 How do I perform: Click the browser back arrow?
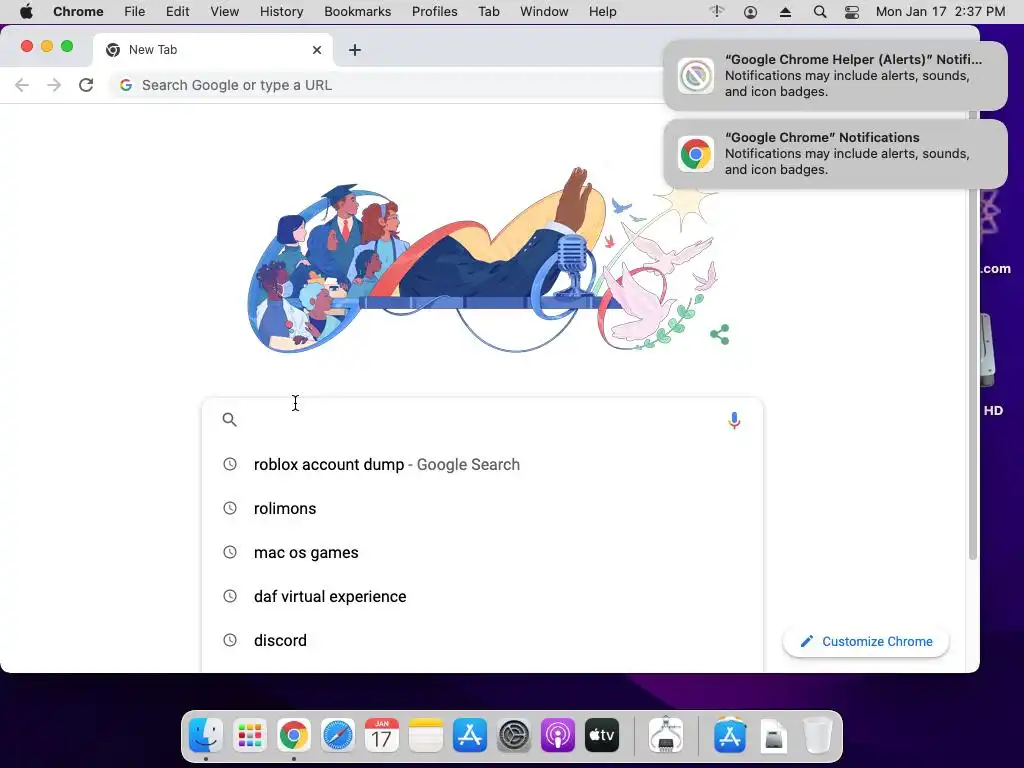(22, 85)
